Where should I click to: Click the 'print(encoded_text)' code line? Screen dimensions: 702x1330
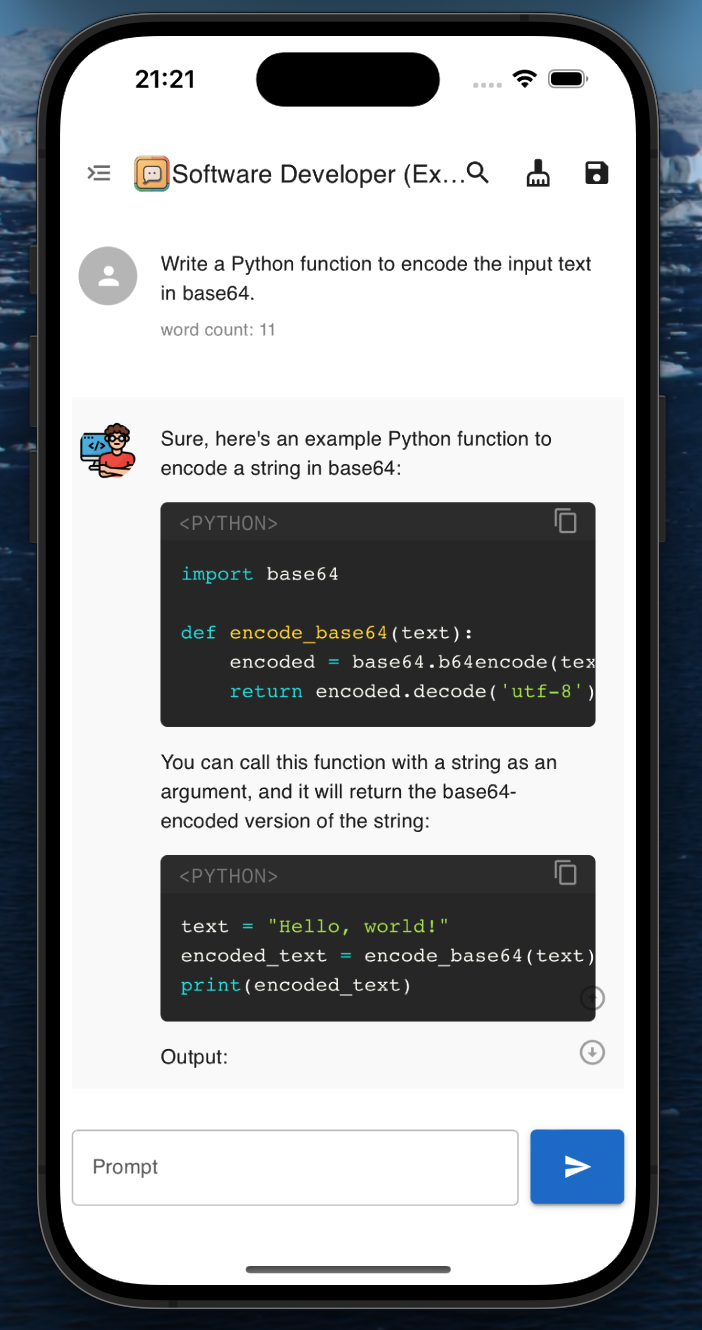tap(296, 985)
